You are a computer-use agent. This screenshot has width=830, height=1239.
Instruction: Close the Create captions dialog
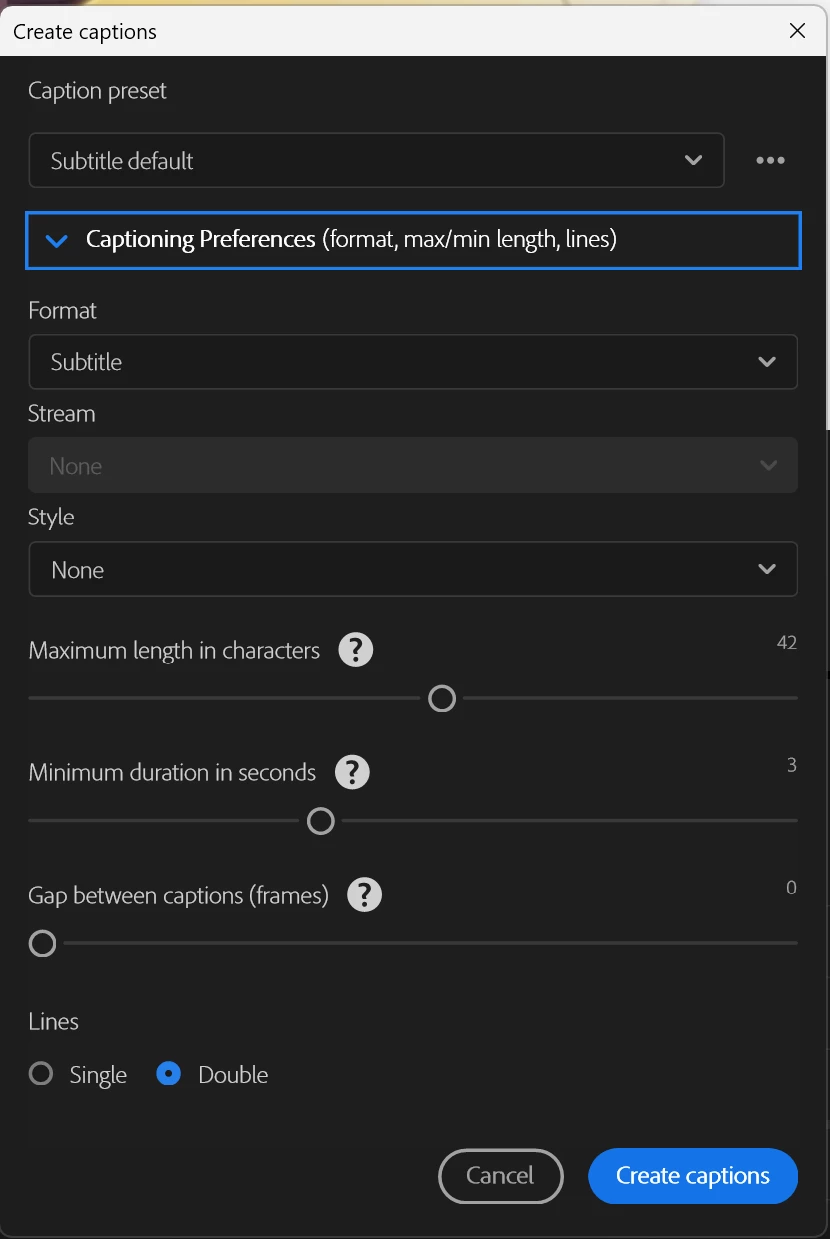[x=797, y=31]
